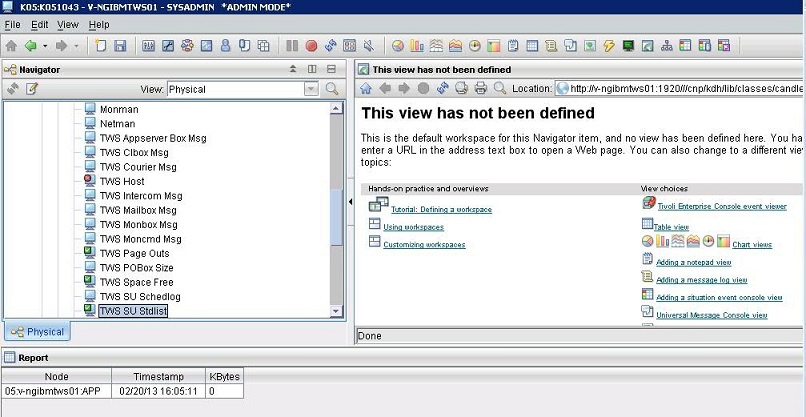Open Adding a notepad view link
The image size is (806, 417).
693,262
